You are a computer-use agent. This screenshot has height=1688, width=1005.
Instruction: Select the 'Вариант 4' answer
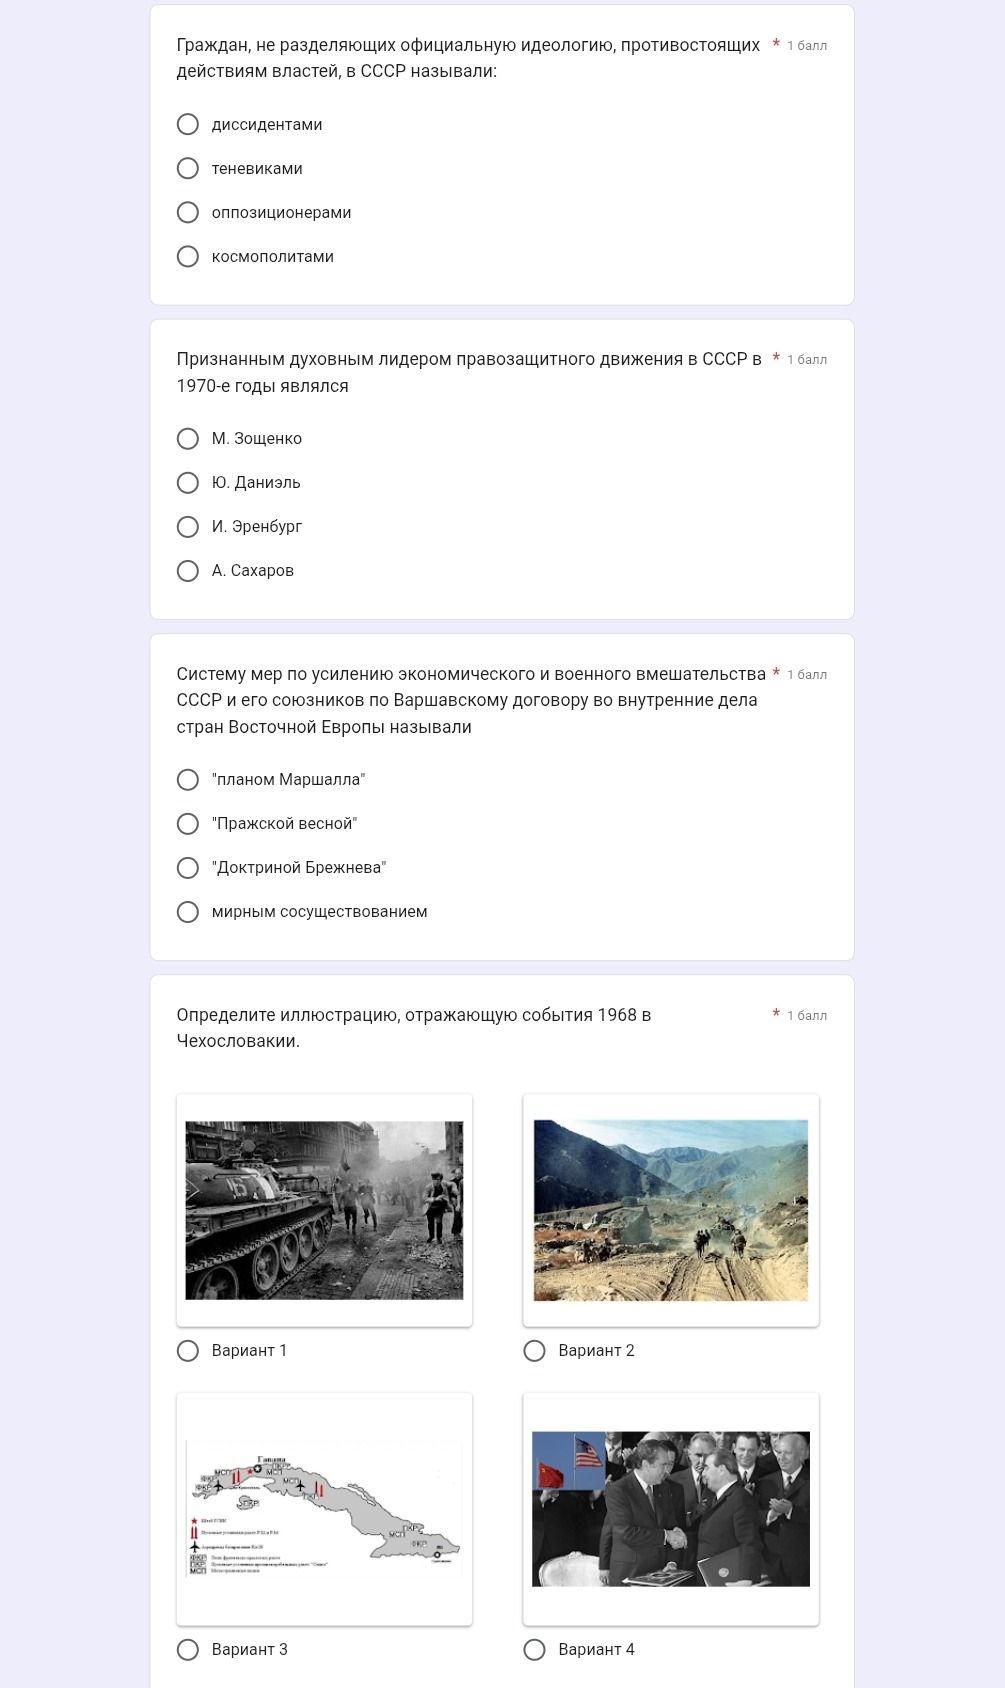pyautogui.click(x=535, y=1650)
